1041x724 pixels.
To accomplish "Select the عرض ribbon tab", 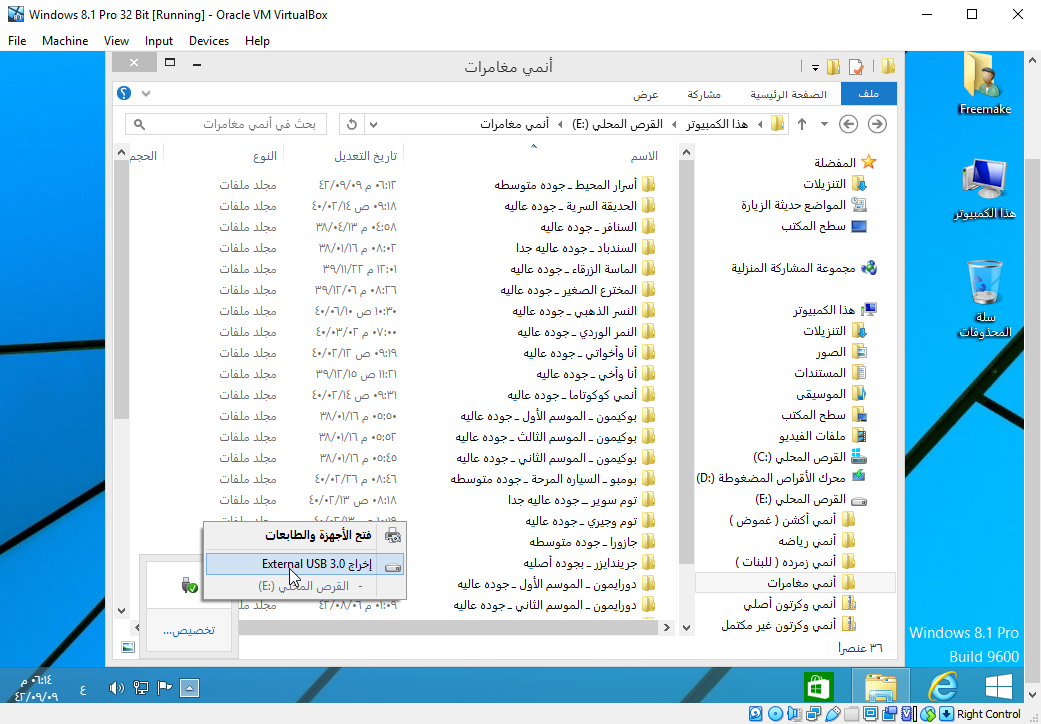I will tap(645, 94).
